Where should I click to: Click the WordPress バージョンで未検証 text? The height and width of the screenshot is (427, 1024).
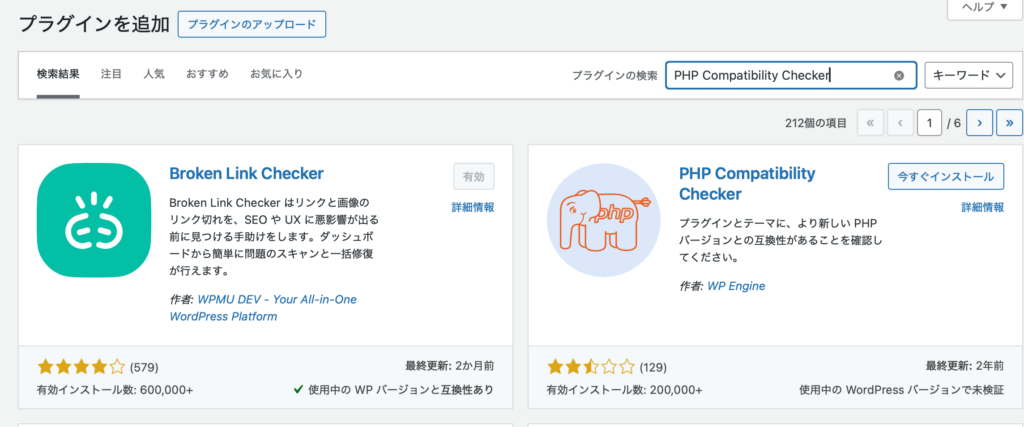[902, 390]
